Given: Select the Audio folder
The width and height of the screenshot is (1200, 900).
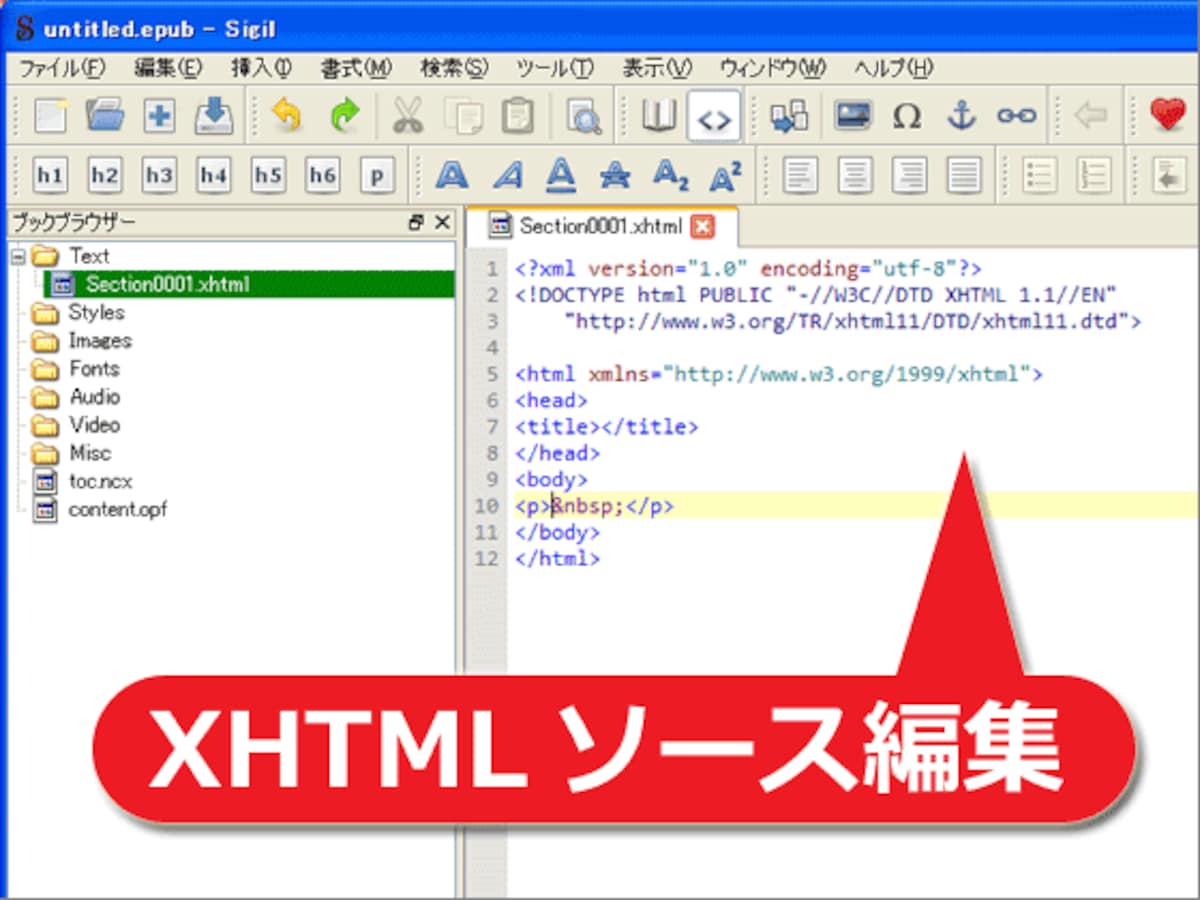Looking at the screenshot, I should click(x=94, y=396).
